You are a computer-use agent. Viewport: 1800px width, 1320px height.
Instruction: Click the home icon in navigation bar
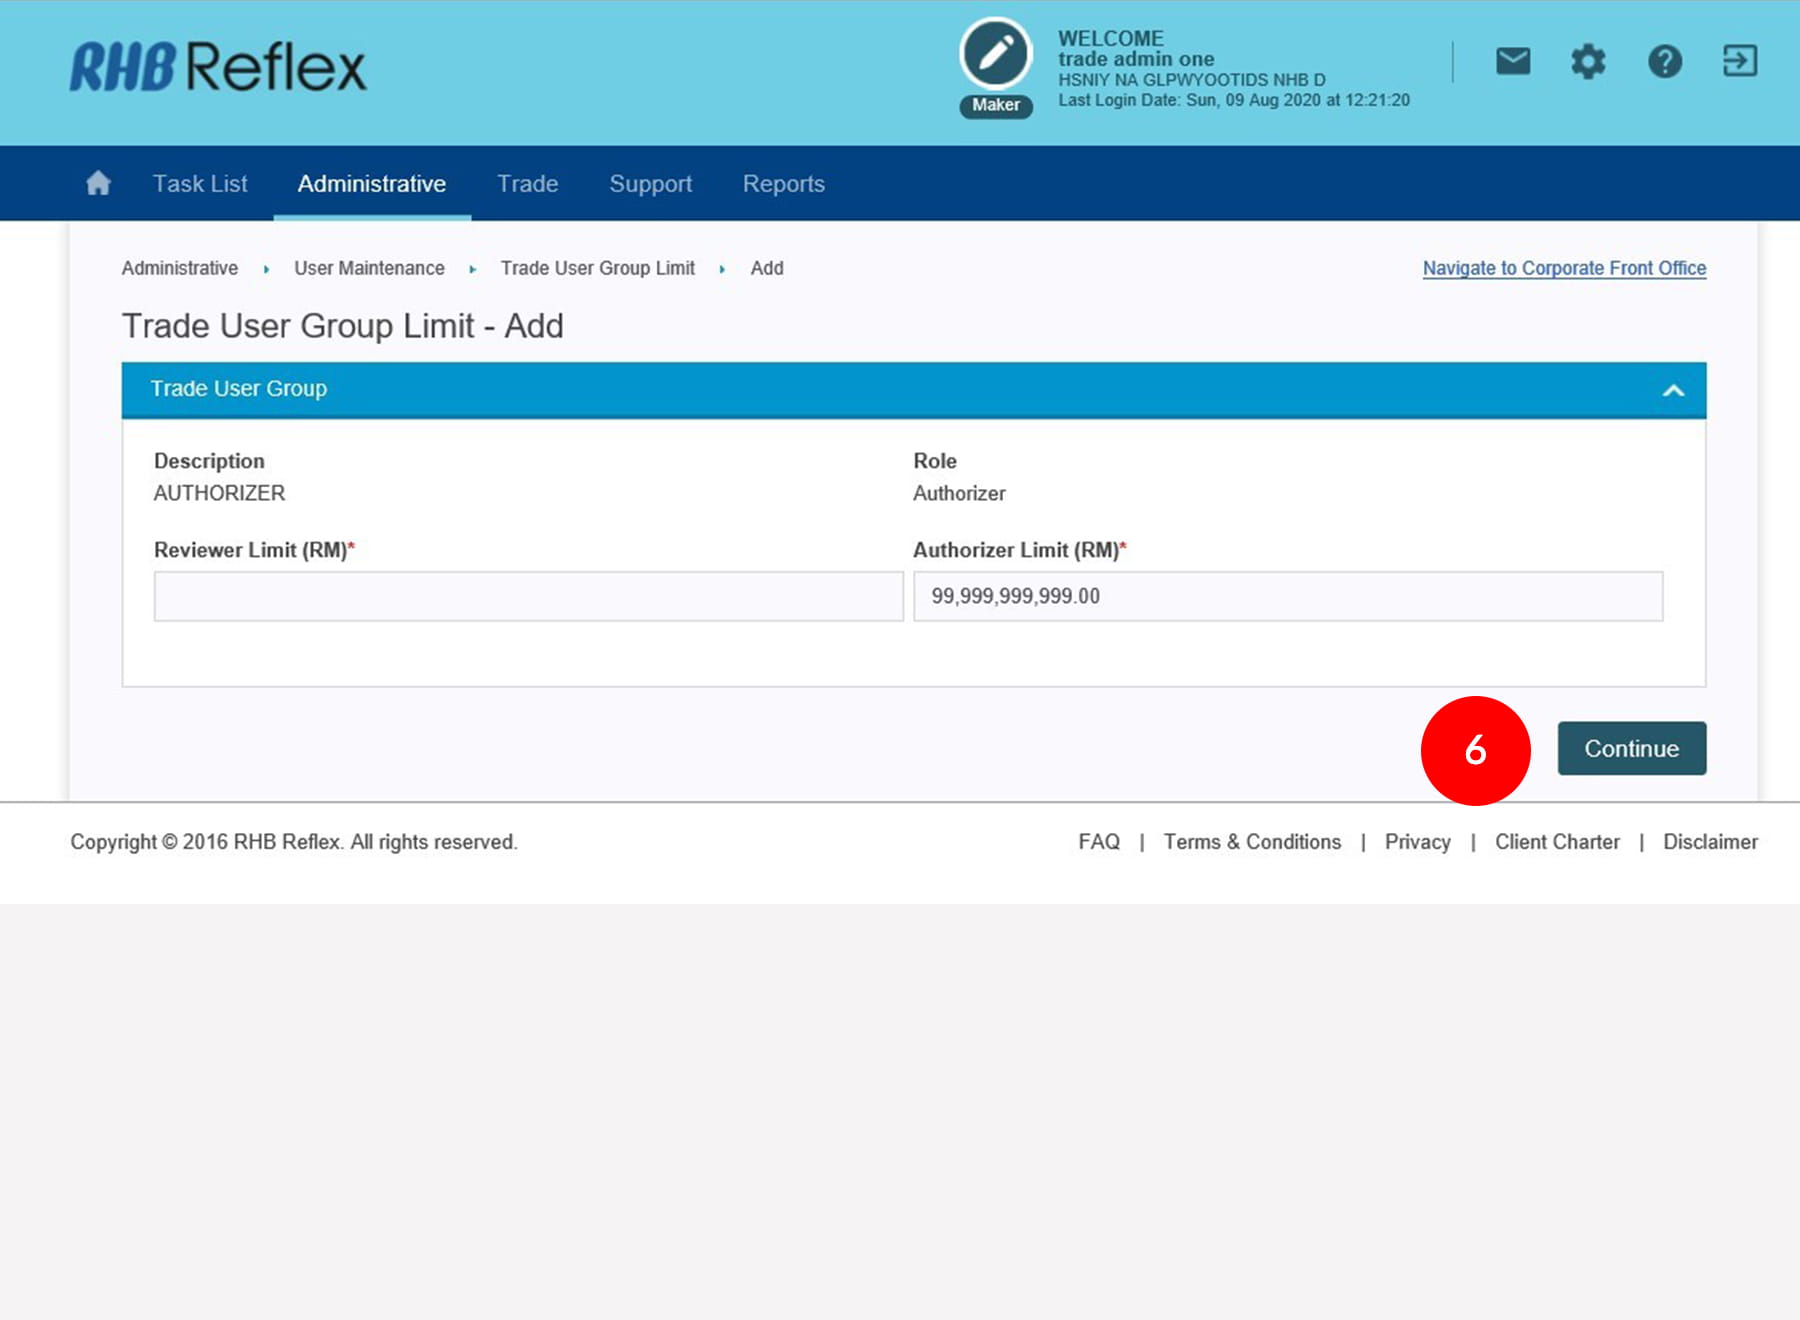pyautogui.click(x=98, y=183)
